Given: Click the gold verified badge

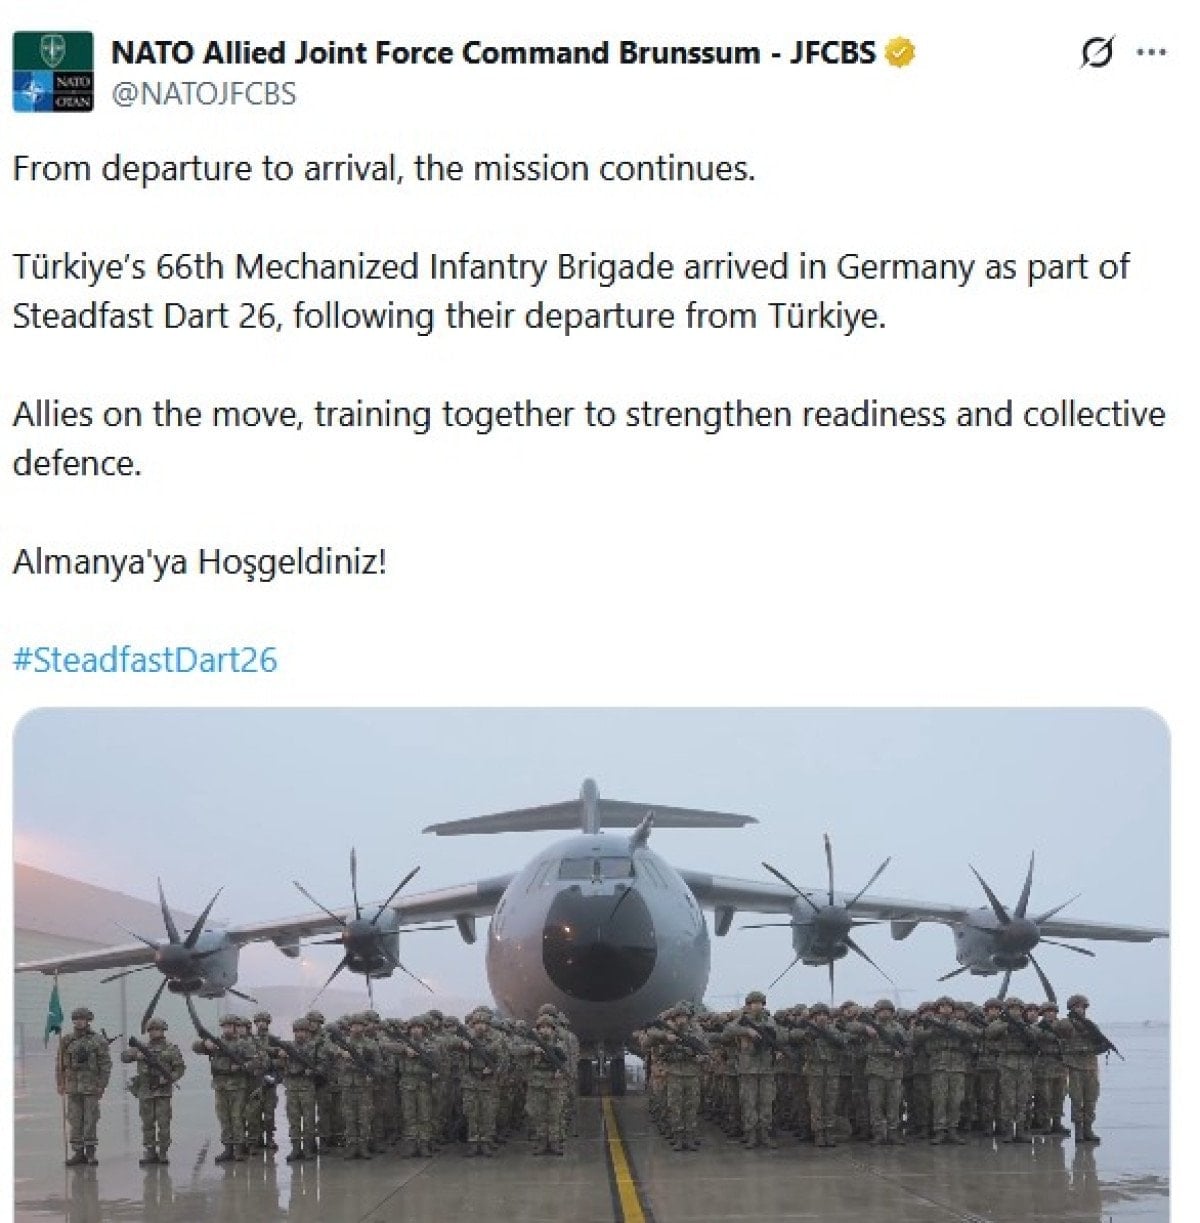Looking at the screenshot, I should 899,52.
